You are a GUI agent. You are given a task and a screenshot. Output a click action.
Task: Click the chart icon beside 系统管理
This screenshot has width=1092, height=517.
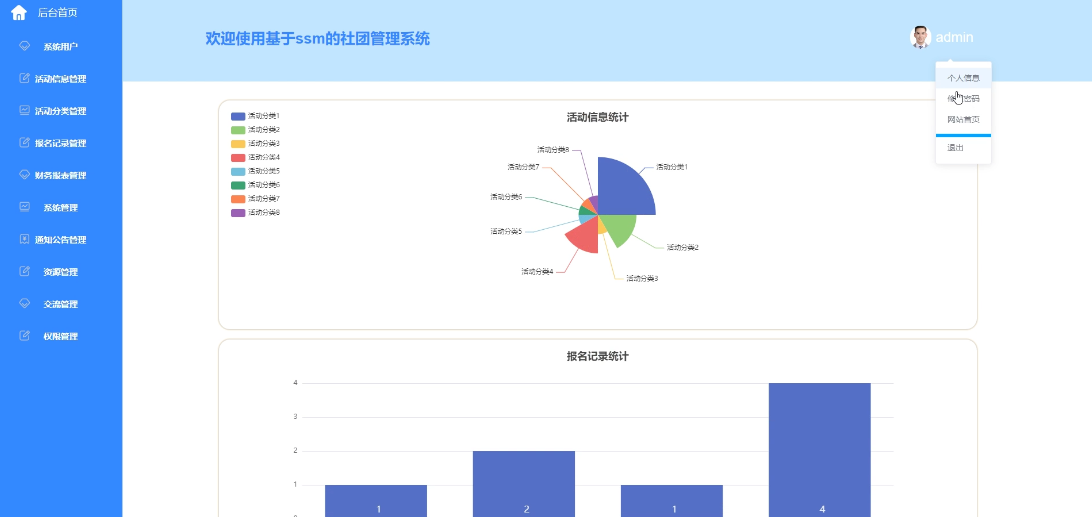[x=24, y=206]
